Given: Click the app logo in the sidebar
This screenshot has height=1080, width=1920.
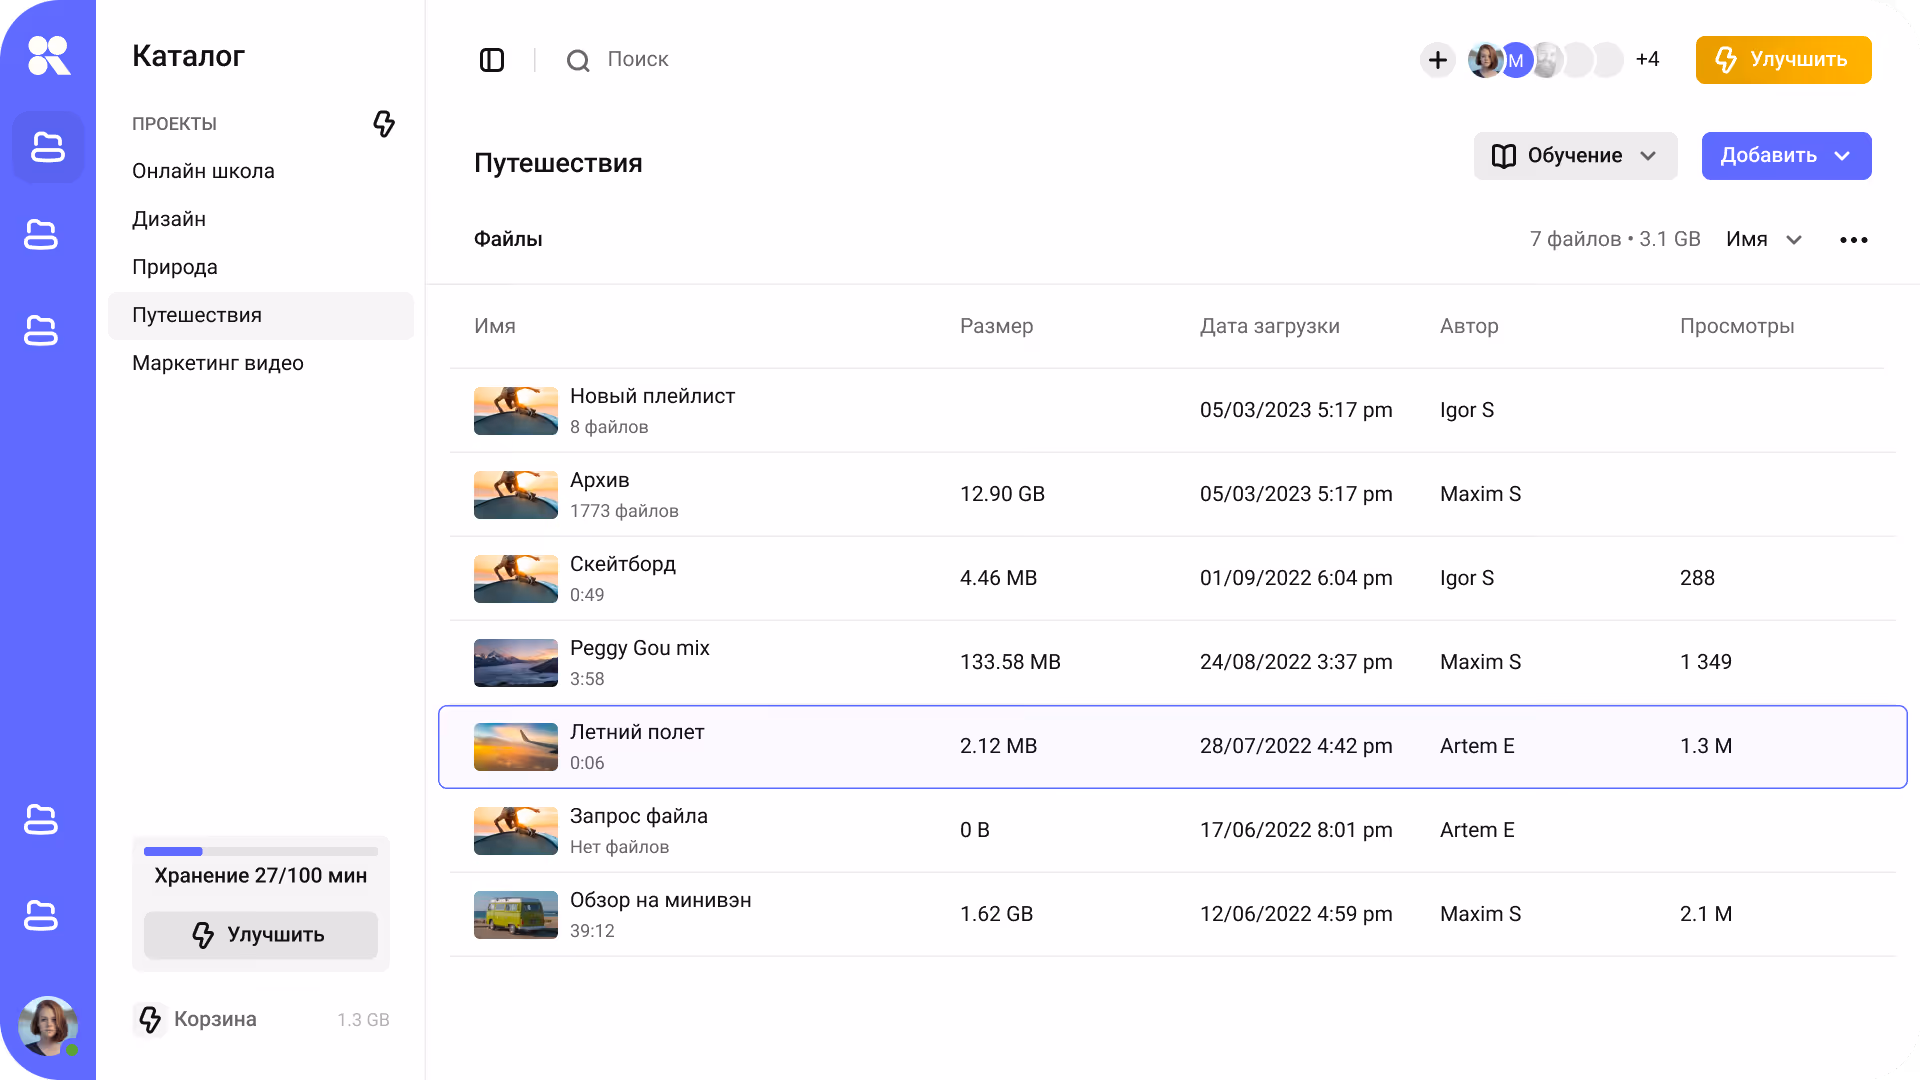Looking at the screenshot, I should coord(48,56).
